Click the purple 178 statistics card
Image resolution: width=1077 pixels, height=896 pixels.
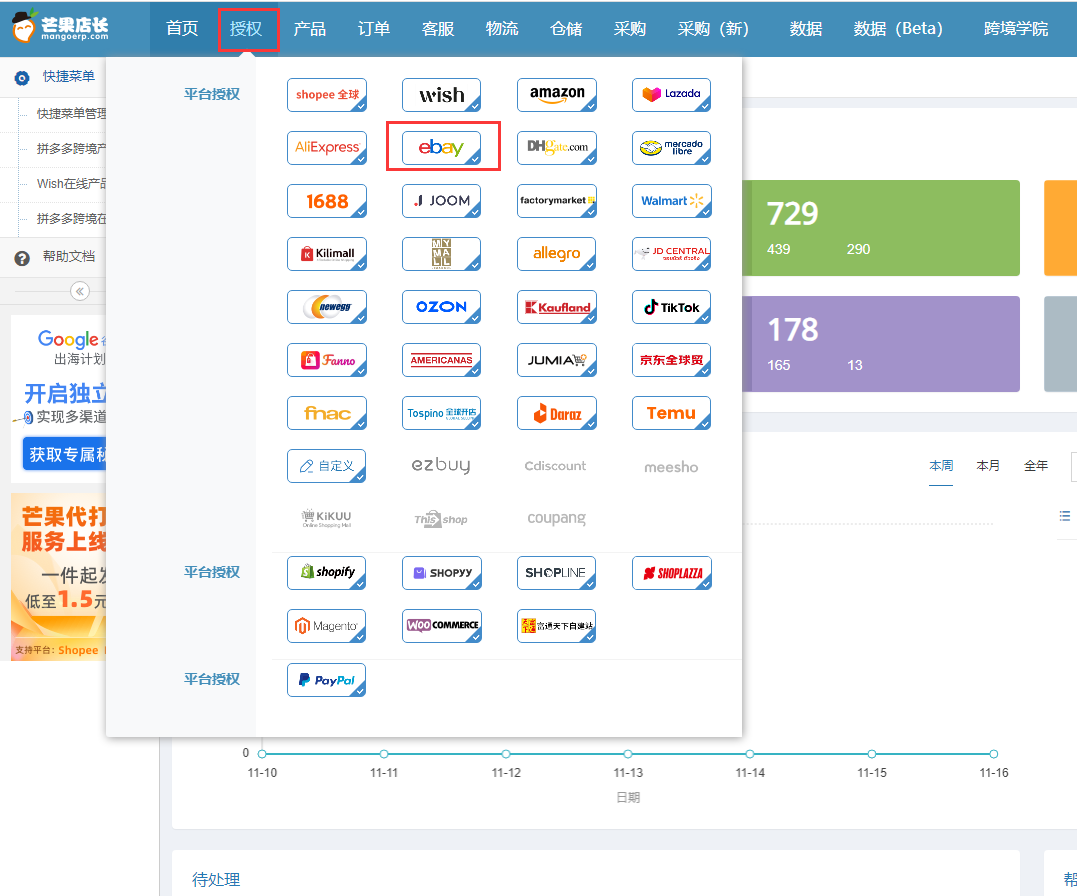pos(881,344)
